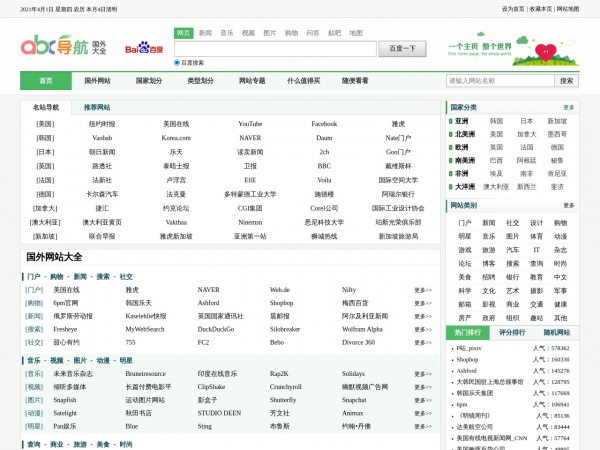
Task: Click 更多 next to 网站类别
Action: click(569, 205)
